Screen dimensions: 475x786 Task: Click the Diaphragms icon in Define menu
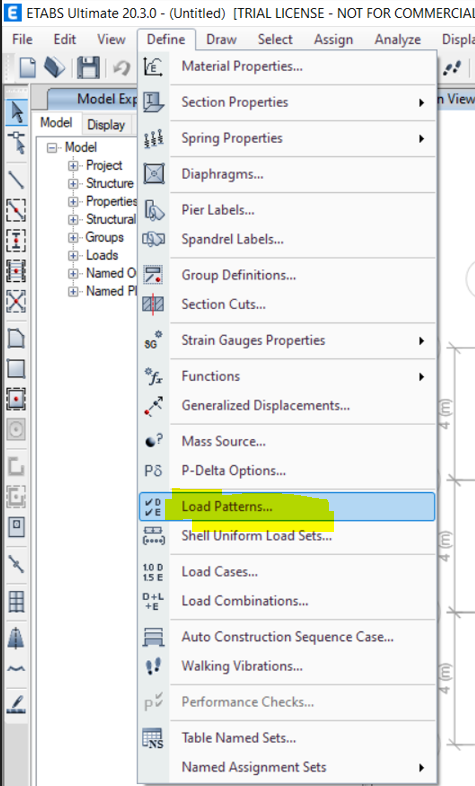(x=154, y=174)
